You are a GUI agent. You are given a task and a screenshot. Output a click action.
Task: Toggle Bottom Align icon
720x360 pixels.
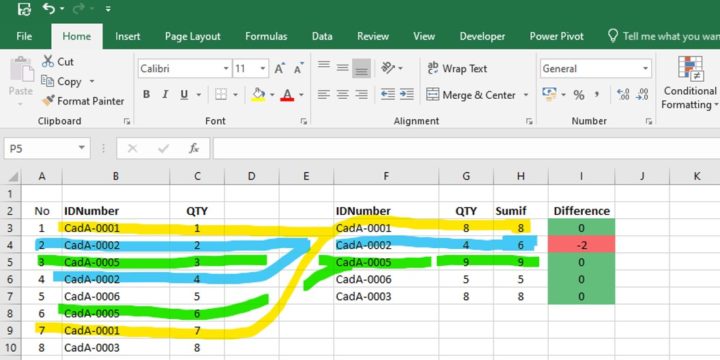pos(361,68)
